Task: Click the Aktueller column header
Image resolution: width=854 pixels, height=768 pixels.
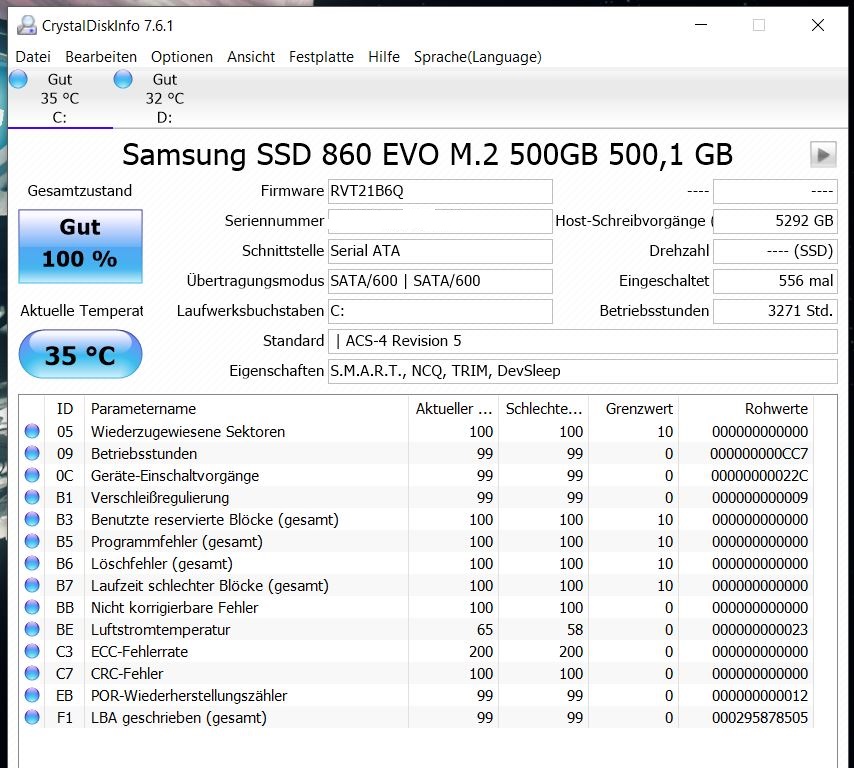Action: click(453, 409)
